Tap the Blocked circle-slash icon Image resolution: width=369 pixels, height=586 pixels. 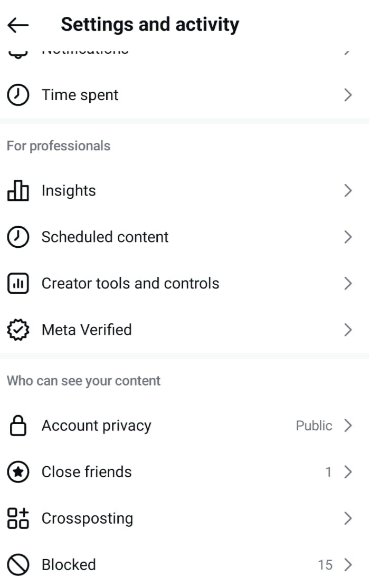[18, 565]
